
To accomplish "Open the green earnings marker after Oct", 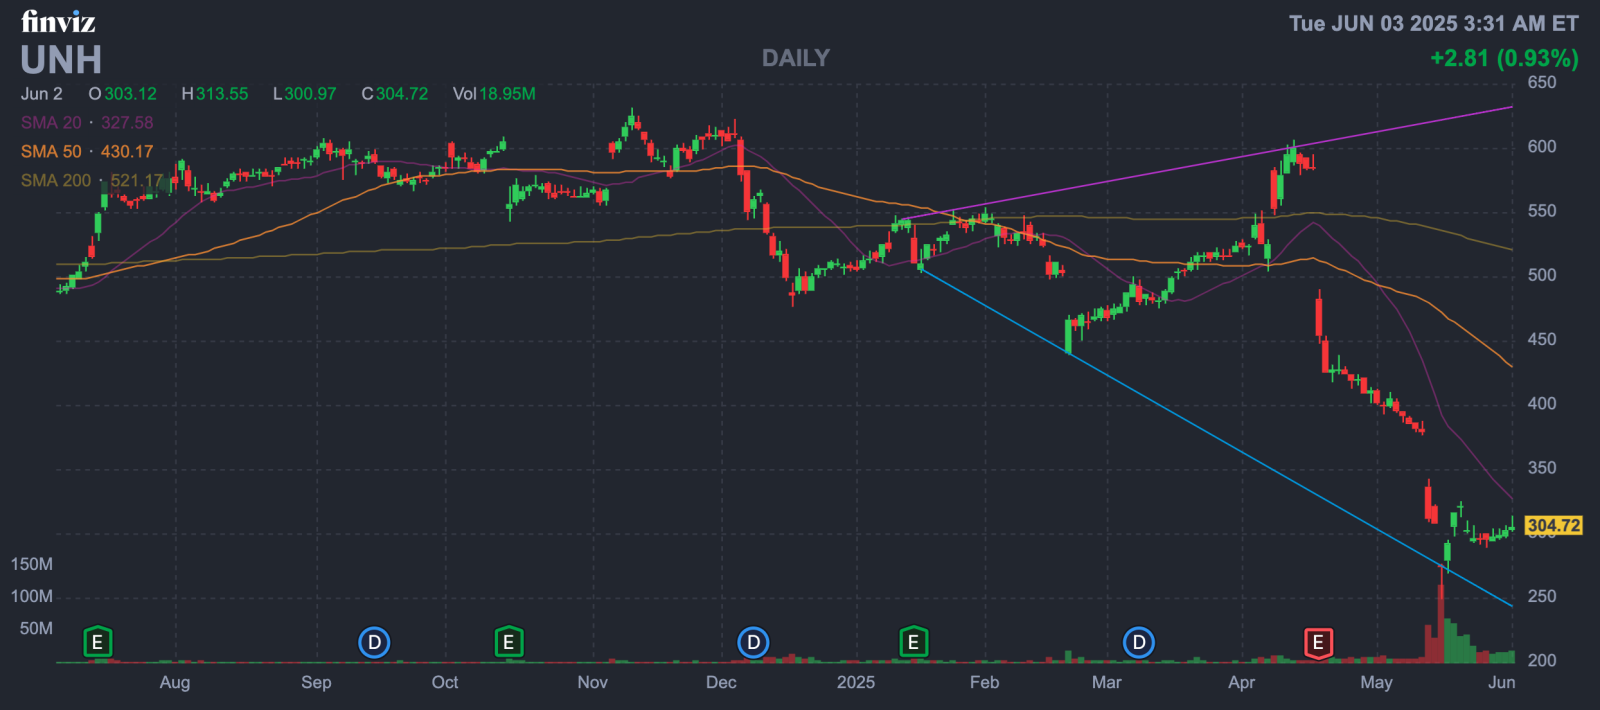I will coord(509,642).
